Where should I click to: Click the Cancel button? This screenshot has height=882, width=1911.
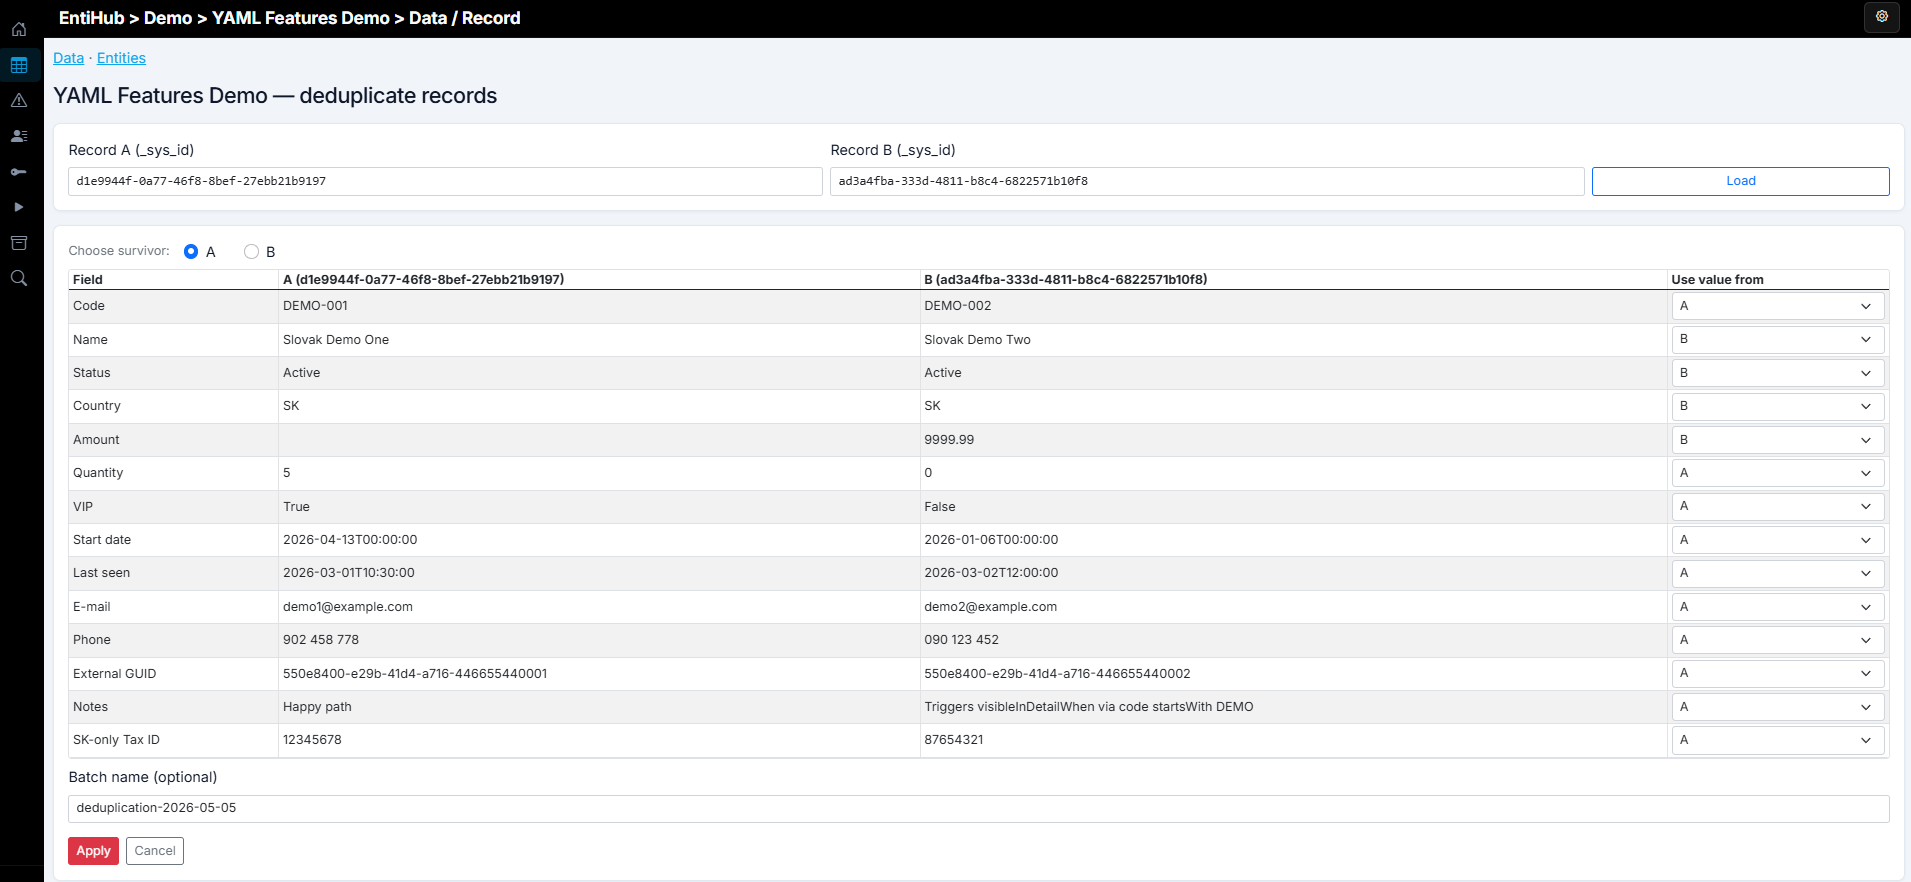(155, 851)
